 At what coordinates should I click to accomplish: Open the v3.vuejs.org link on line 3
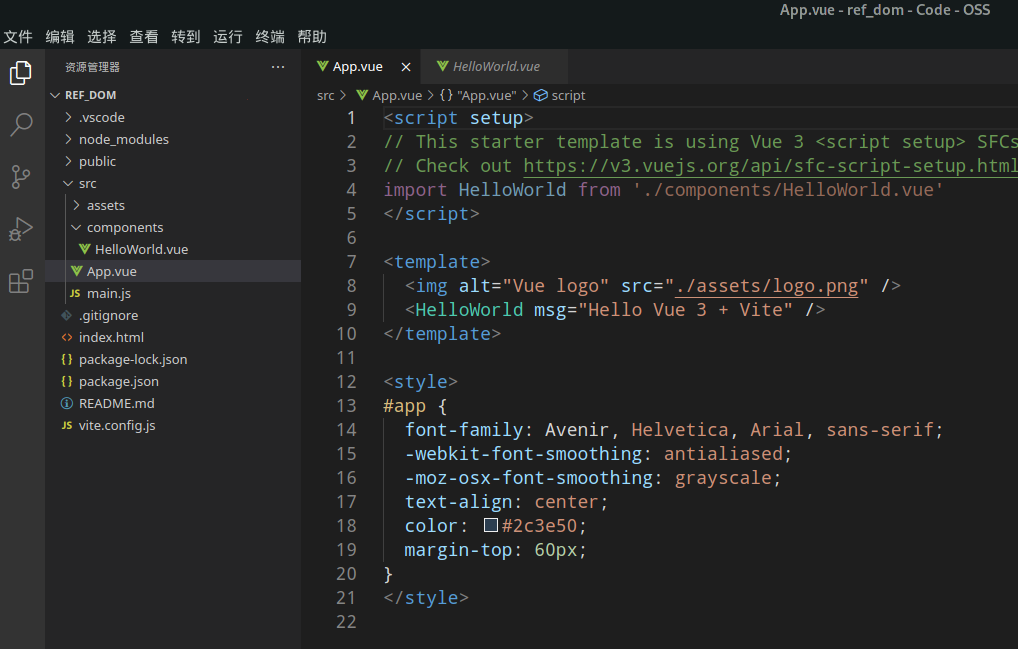[x=770, y=165]
